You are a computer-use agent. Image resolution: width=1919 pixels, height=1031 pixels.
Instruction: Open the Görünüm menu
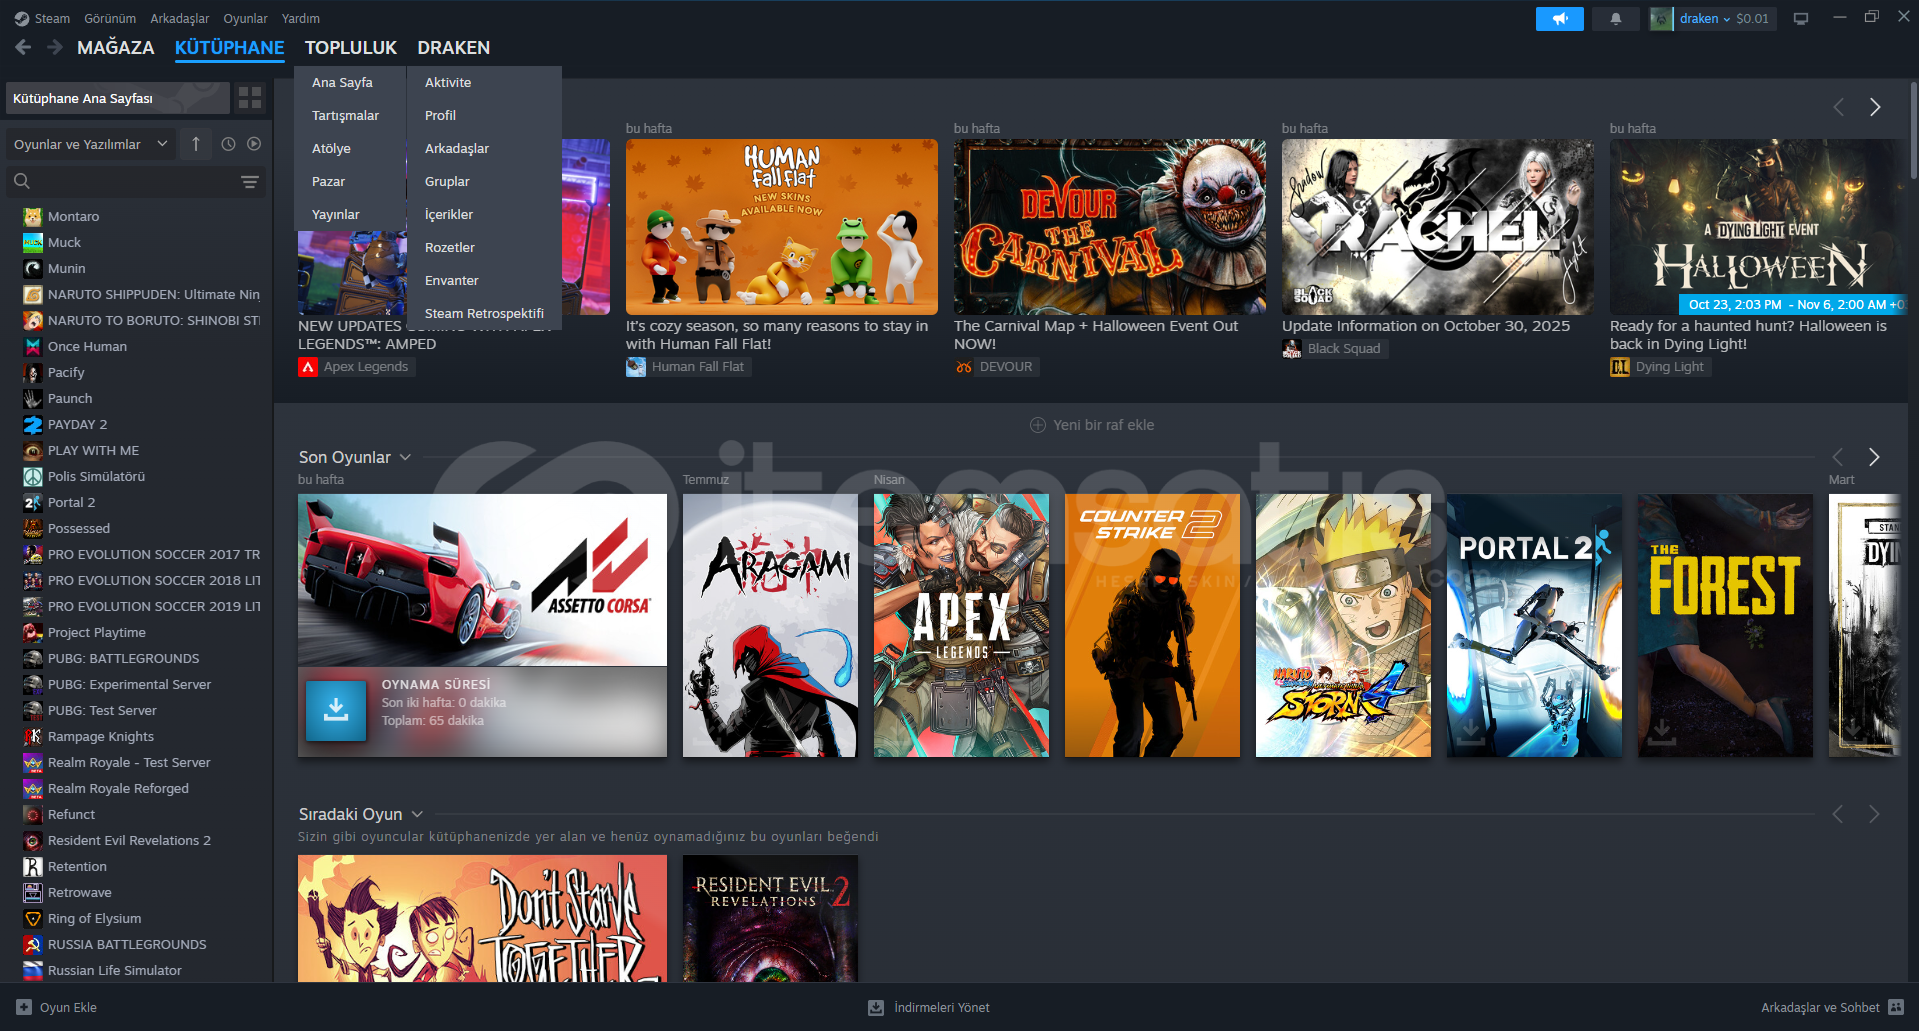(x=110, y=19)
